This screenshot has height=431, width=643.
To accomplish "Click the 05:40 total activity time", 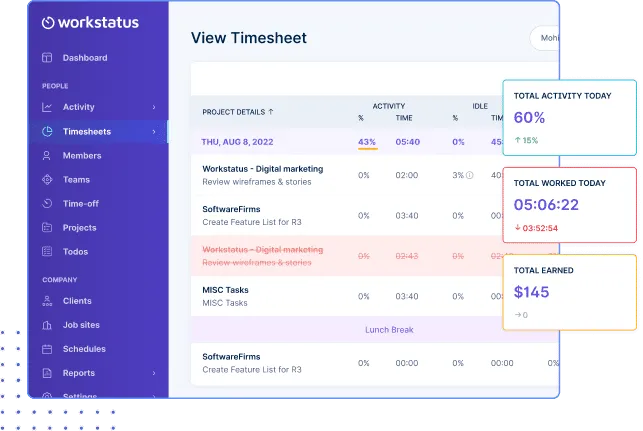I will click(x=408, y=142).
